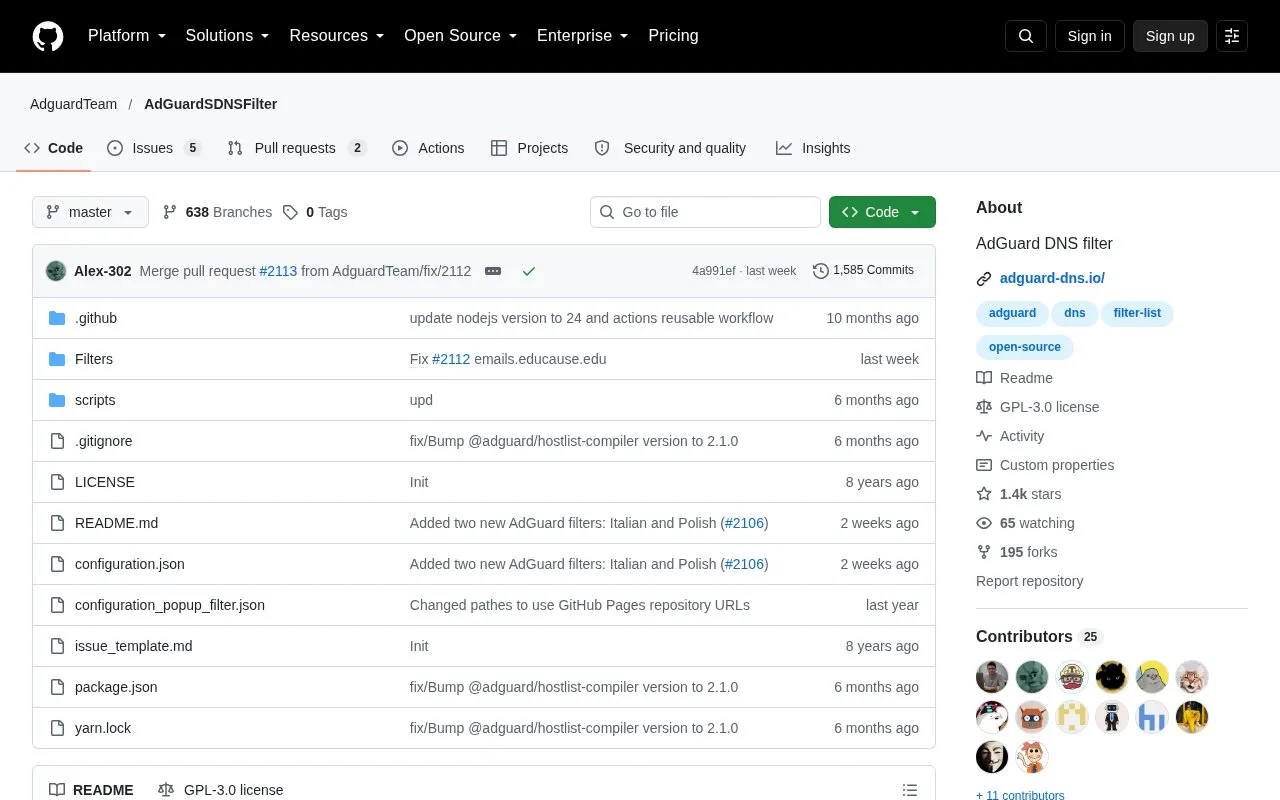Open the 4a991ef commit hash
Image resolution: width=1280 pixels, height=800 pixels.
click(714, 271)
